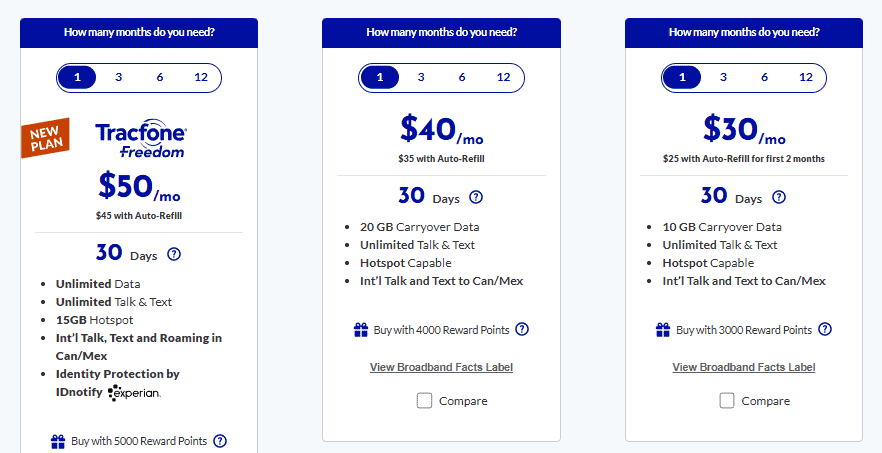This screenshot has height=453, width=882.
Task: Check Compare box on the $30 plan
Action: point(727,401)
